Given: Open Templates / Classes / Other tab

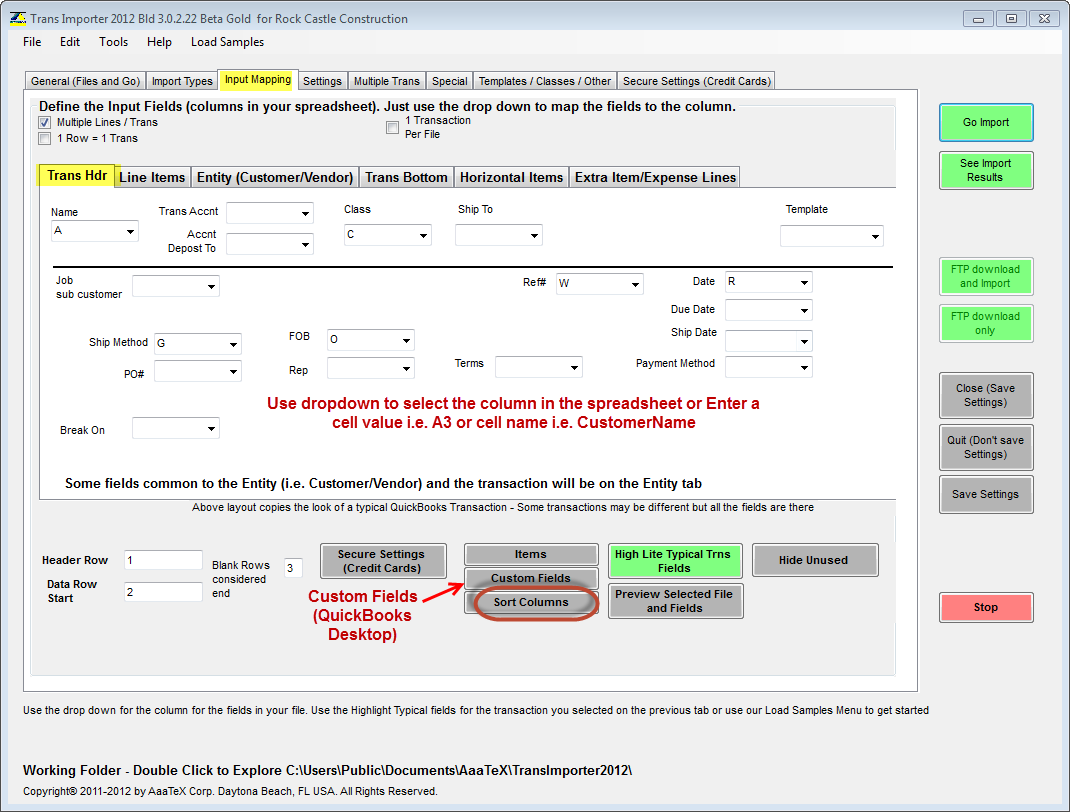Looking at the screenshot, I should (545, 81).
